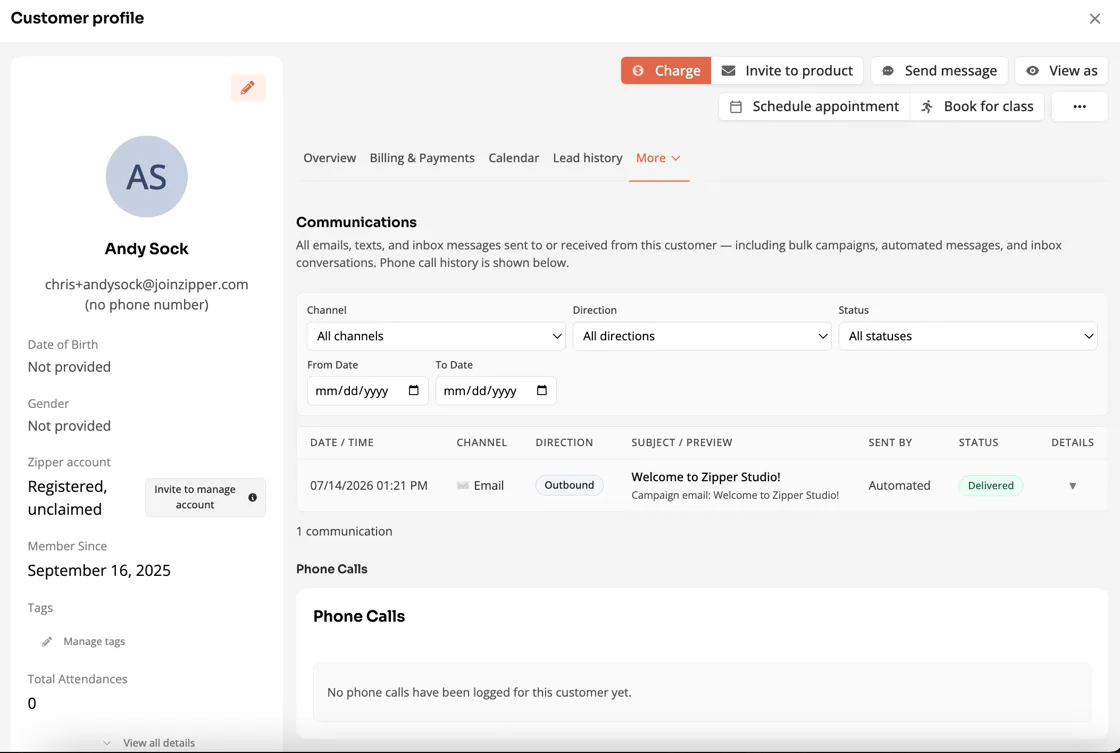
Task: Click the (no phone number) text
Action: pyautogui.click(x=146, y=305)
